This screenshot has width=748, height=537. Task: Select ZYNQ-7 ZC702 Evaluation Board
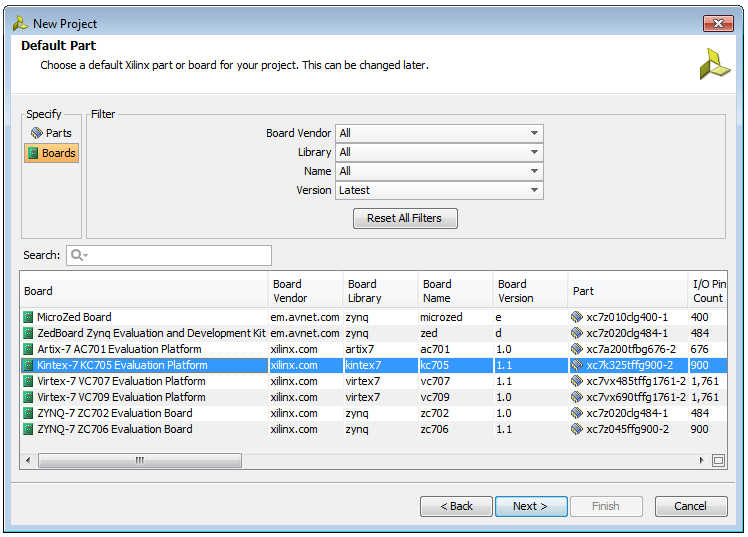pos(374,413)
